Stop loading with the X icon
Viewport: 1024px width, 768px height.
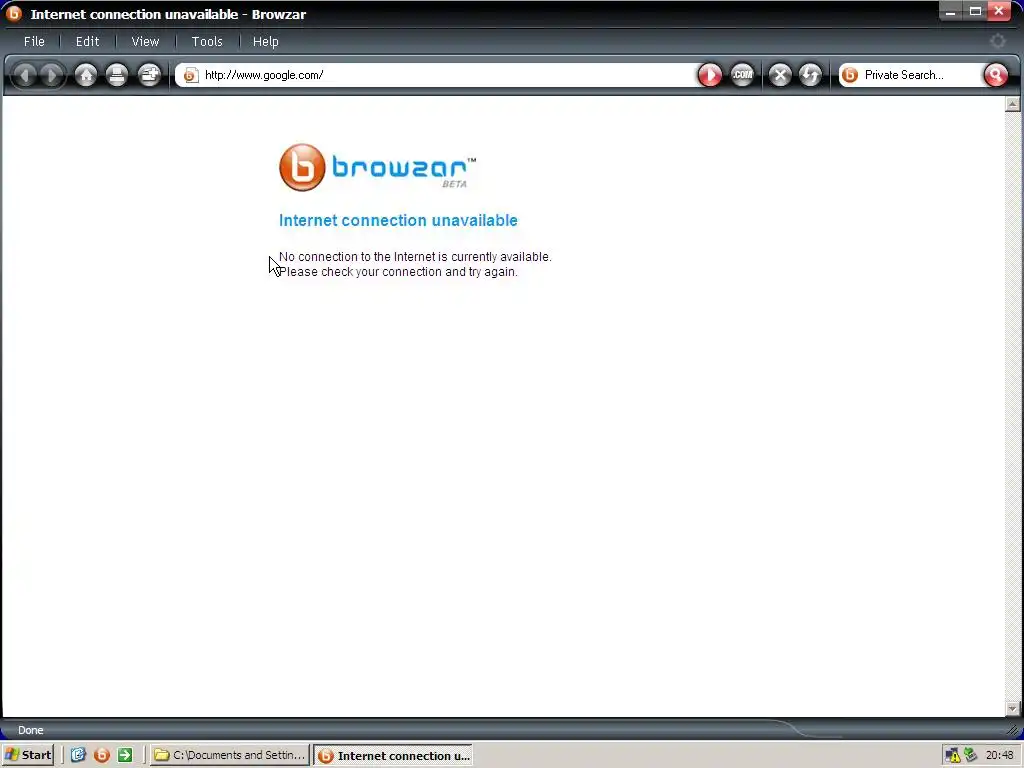click(780, 75)
